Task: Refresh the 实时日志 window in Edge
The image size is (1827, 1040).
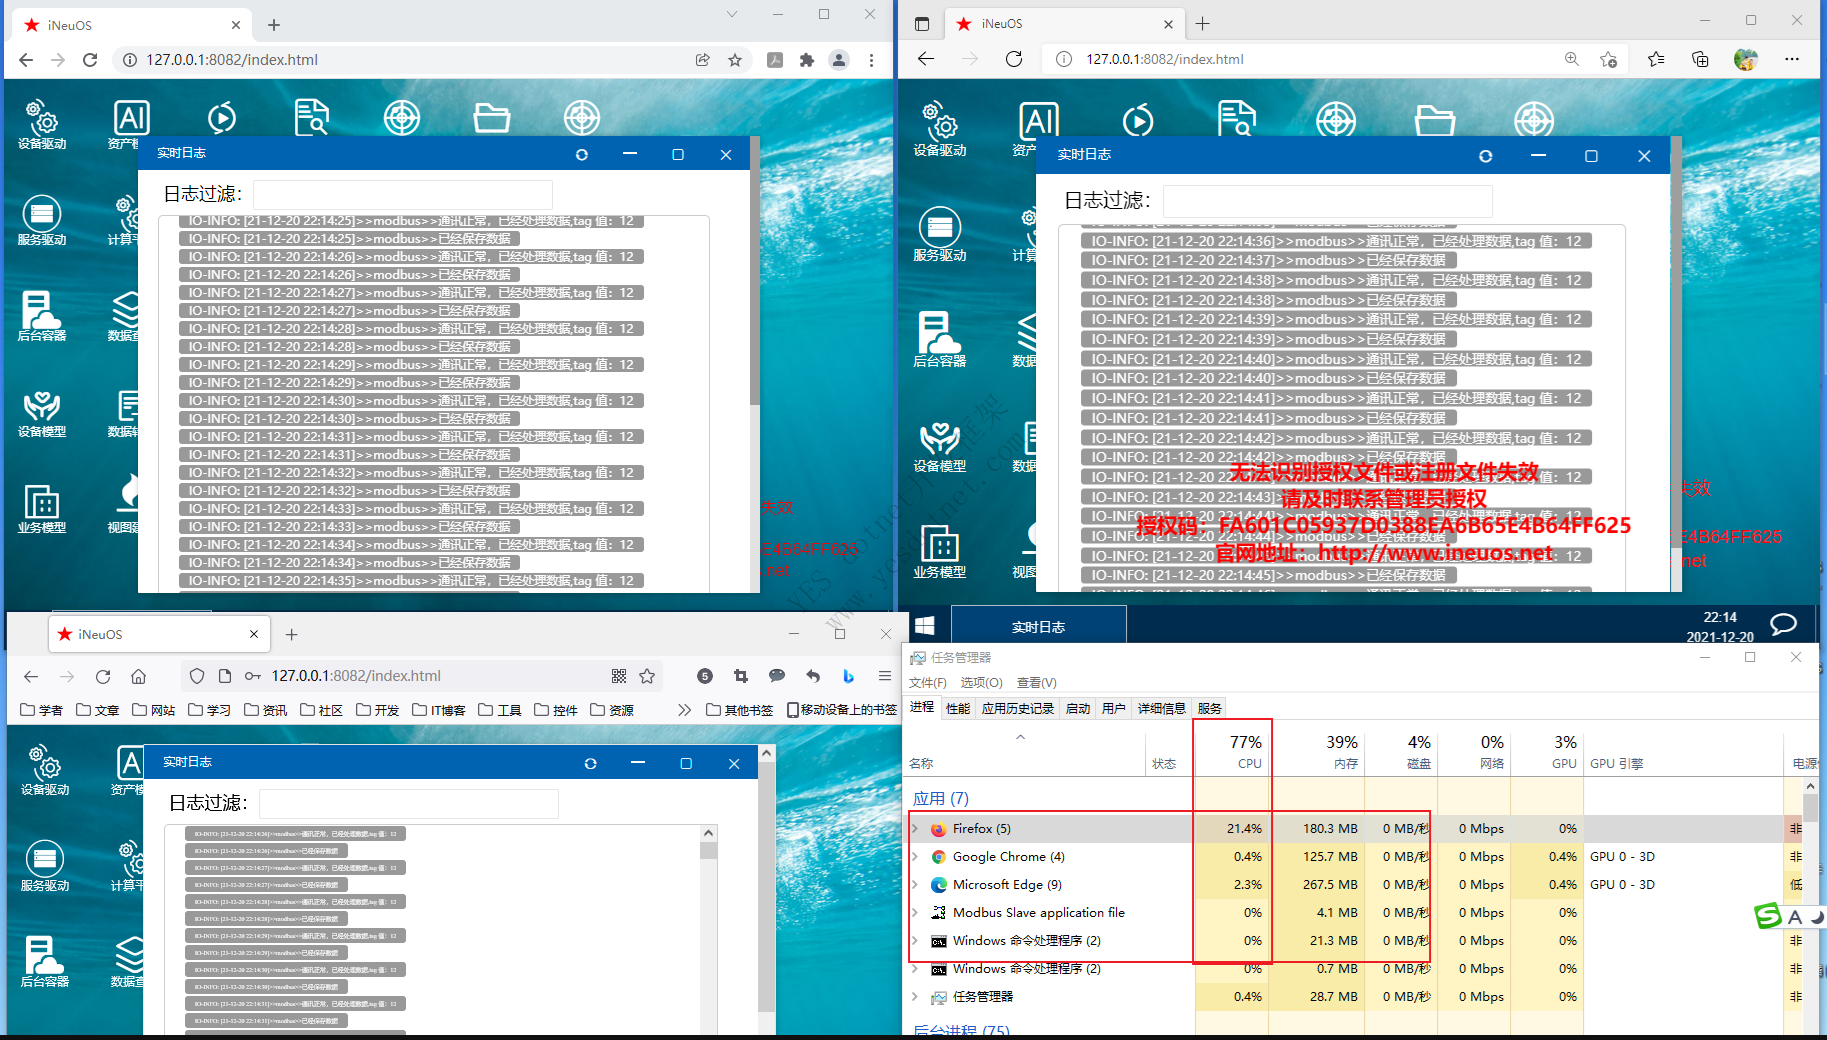Action: coord(1486,156)
